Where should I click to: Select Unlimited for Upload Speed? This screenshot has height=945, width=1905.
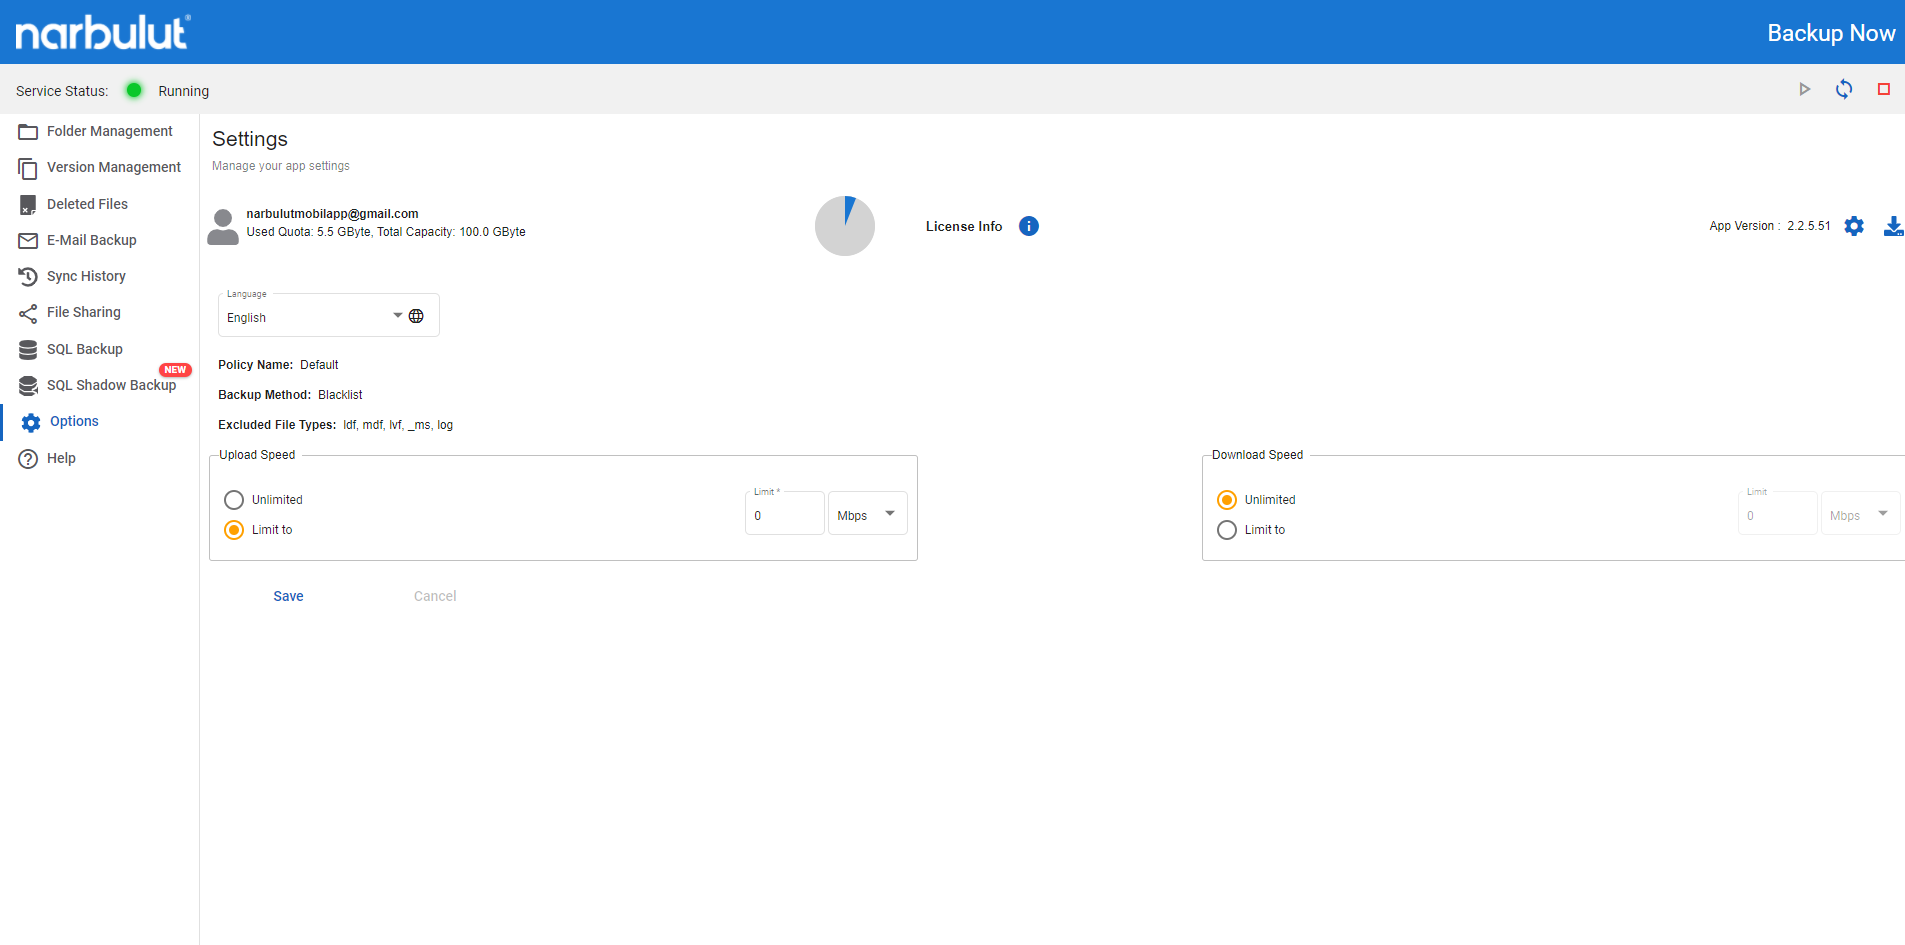234,500
